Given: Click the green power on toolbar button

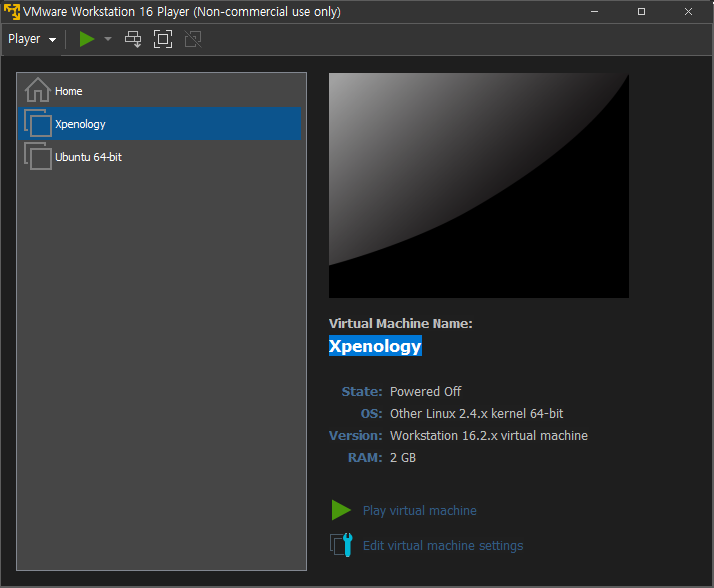Looking at the screenshot, I should coord(87,39).
